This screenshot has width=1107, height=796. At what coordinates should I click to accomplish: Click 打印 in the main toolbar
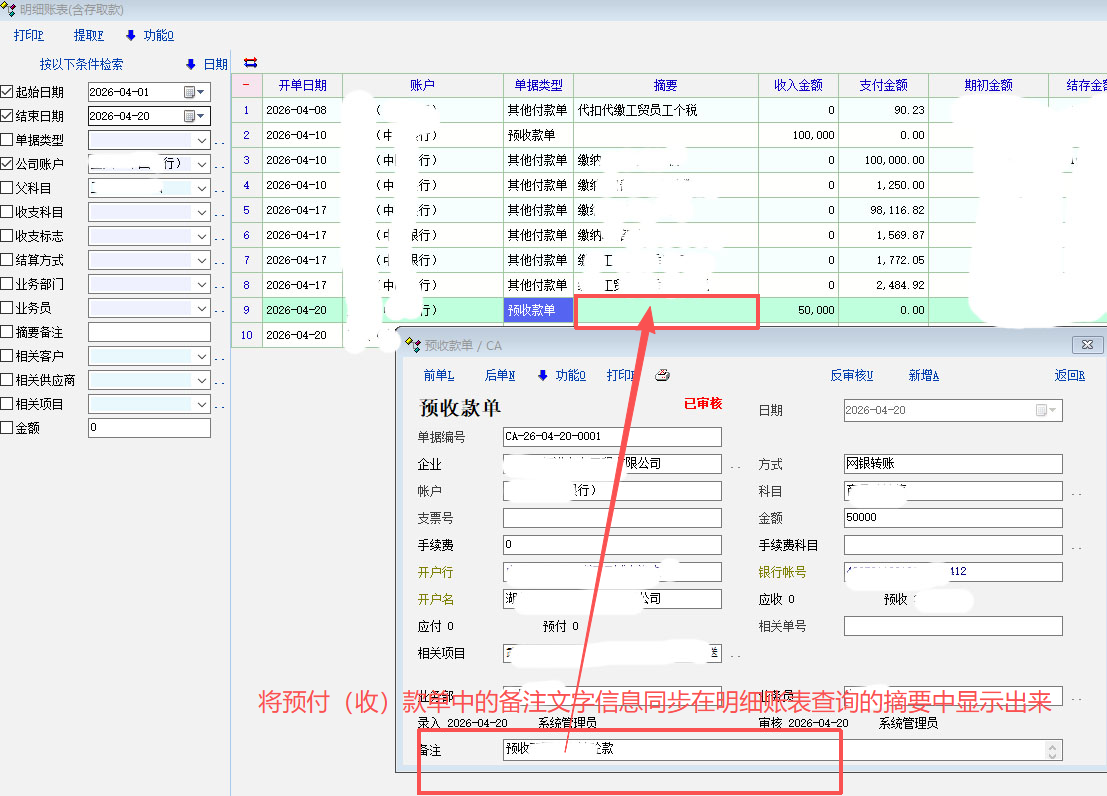click(x=29, y=35)
